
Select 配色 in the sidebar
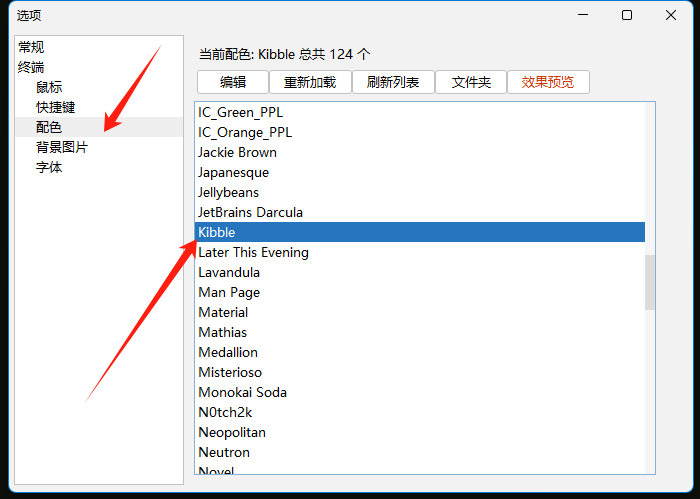[49, 127]
